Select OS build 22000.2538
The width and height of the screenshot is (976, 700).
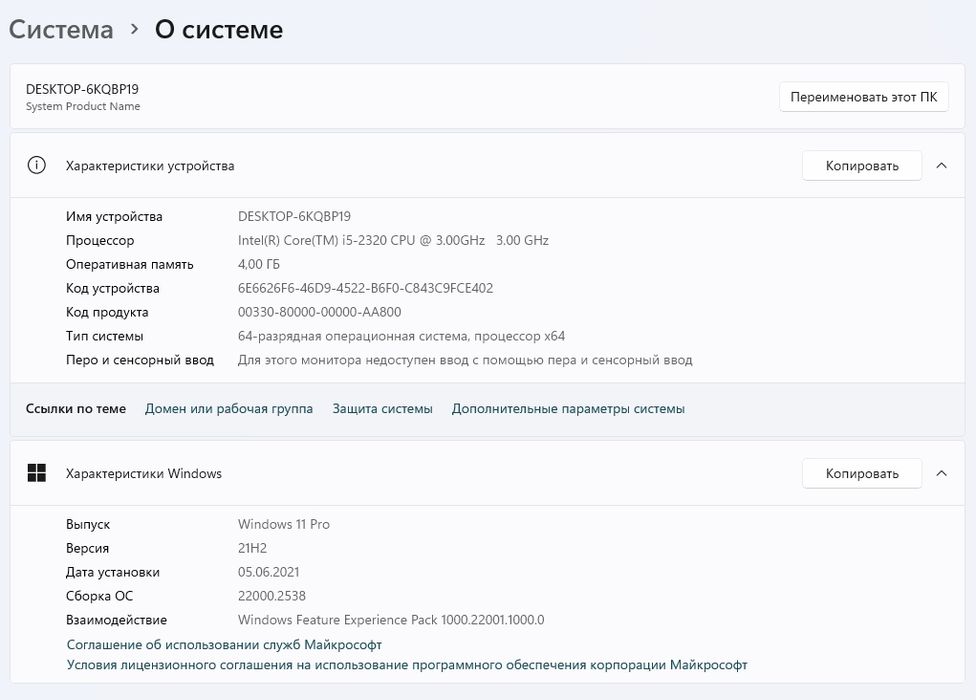point(271,596)
